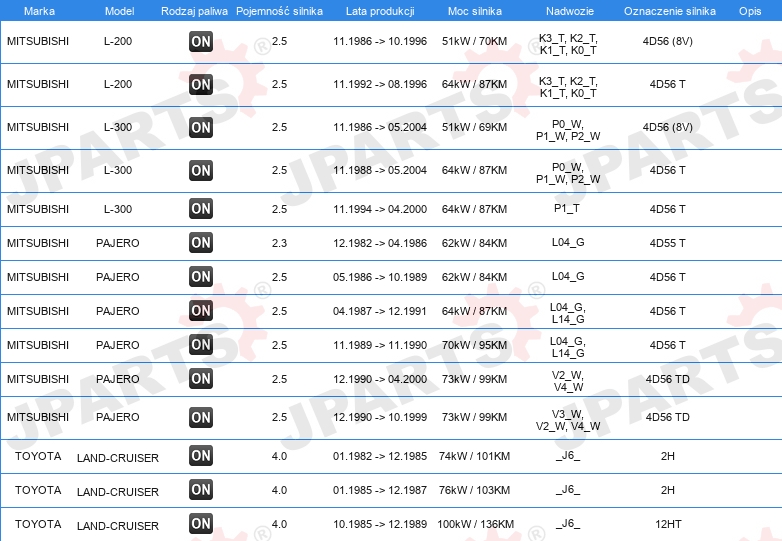Click the ON icon in the Land-Cruiser 74kW / 101KM row
The height and width of the screenshot is (541, 782).
tap(201, 456)
